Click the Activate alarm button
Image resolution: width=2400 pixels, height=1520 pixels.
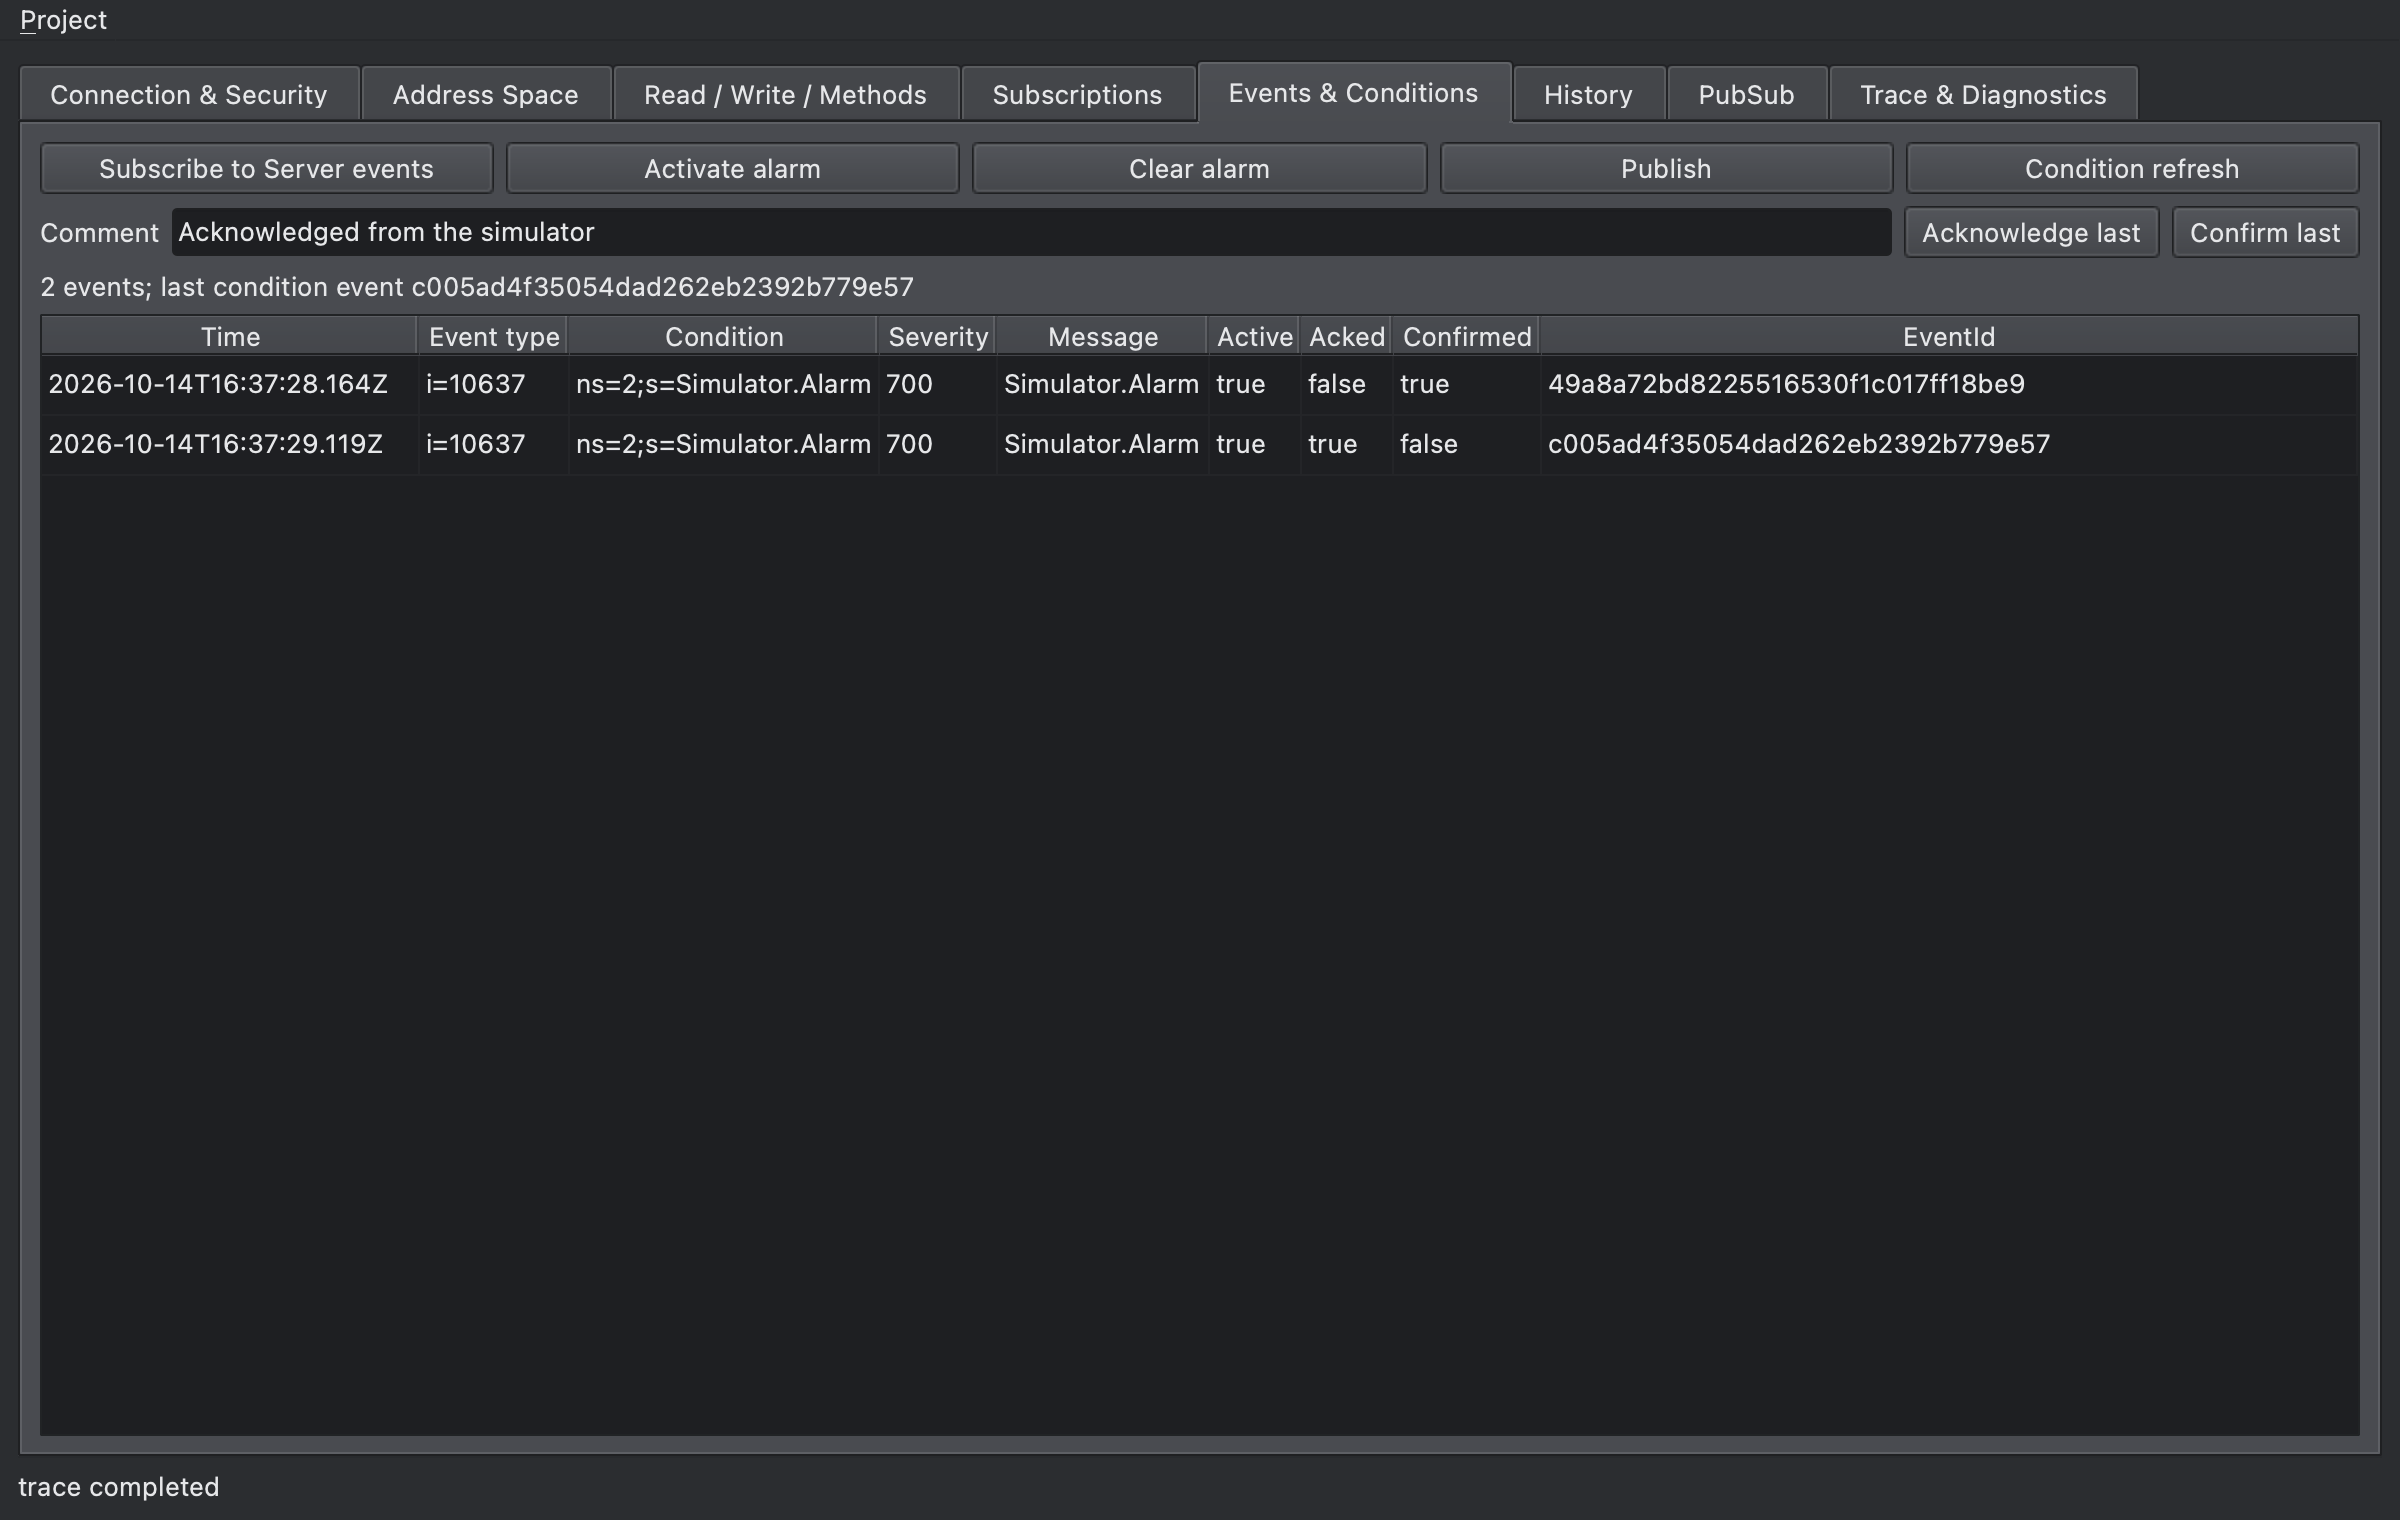tap(732, 169)
